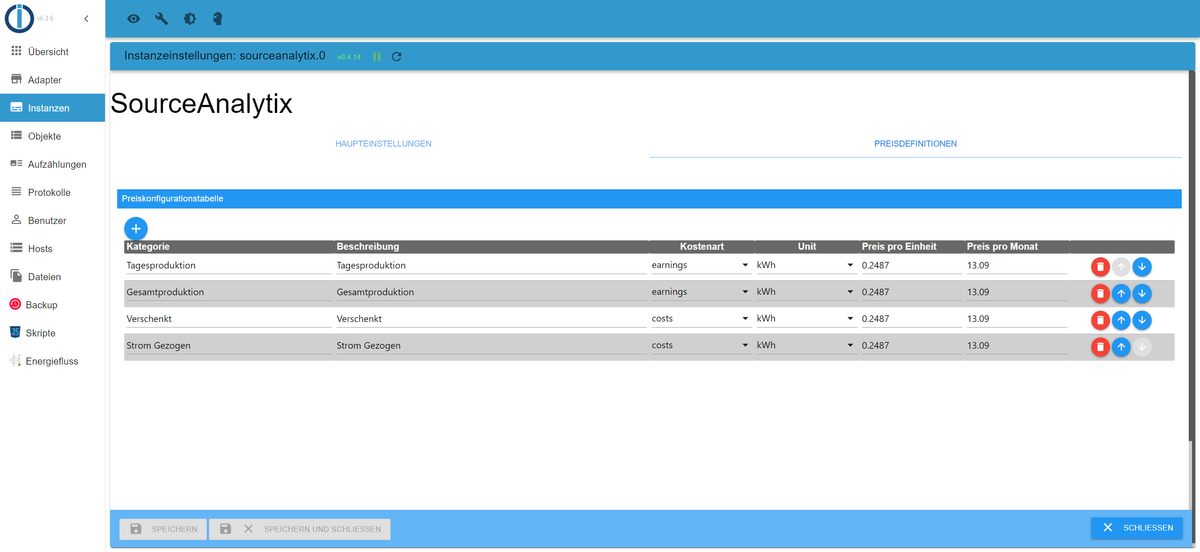
Task: Edit the Verschenkt Beschreibung field
Action: (x=491, y=318)
